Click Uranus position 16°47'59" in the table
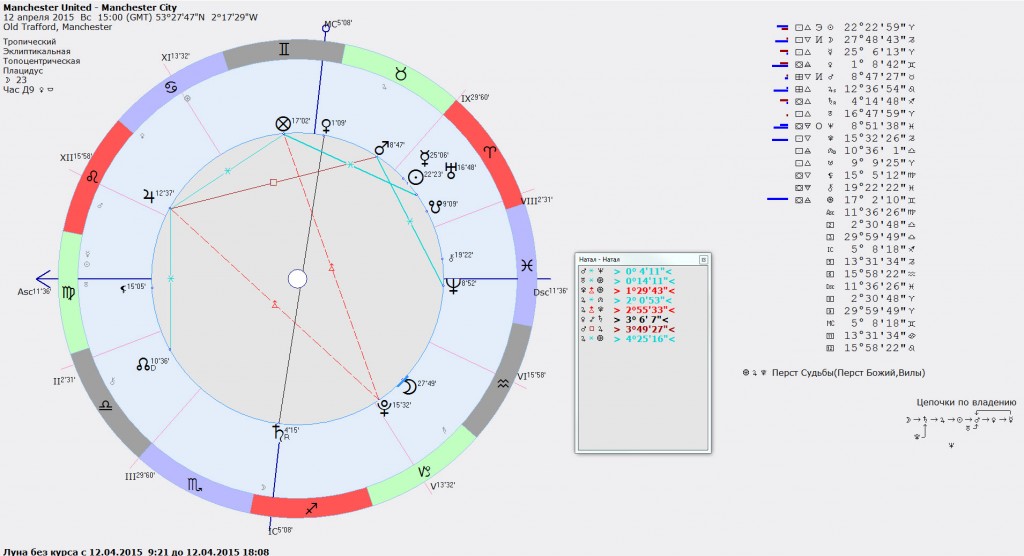This screenshot has width=1024, height=556. pyautogui.click(x=875, y=114)
